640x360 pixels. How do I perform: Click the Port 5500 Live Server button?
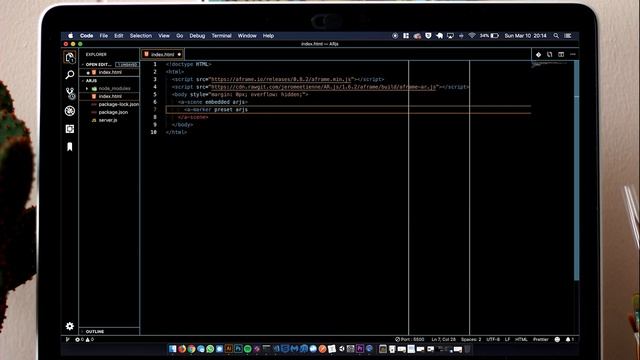409,339
